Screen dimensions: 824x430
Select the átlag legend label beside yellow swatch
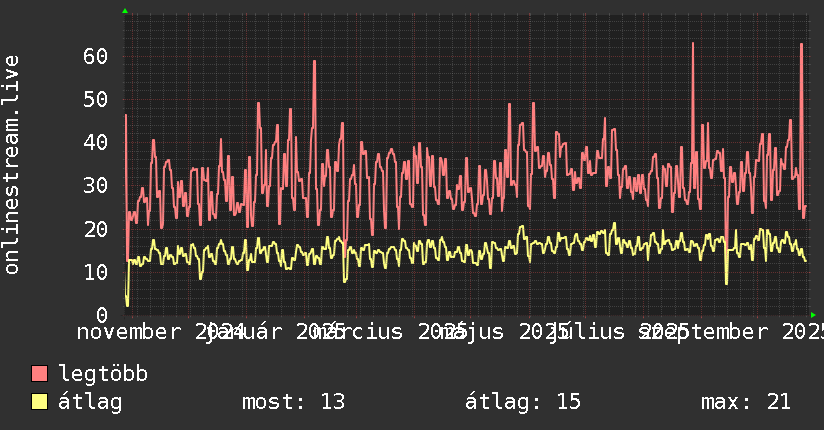click(90, 402)
